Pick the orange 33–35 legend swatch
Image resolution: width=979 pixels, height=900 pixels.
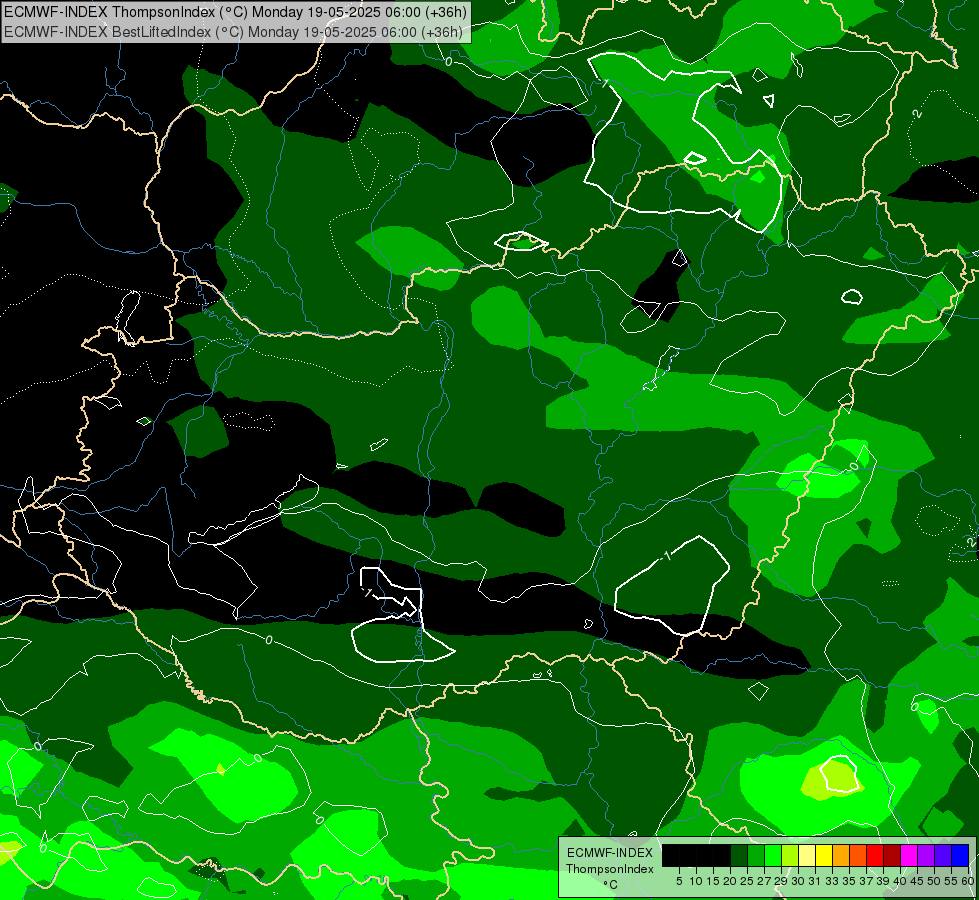[841, 855]
